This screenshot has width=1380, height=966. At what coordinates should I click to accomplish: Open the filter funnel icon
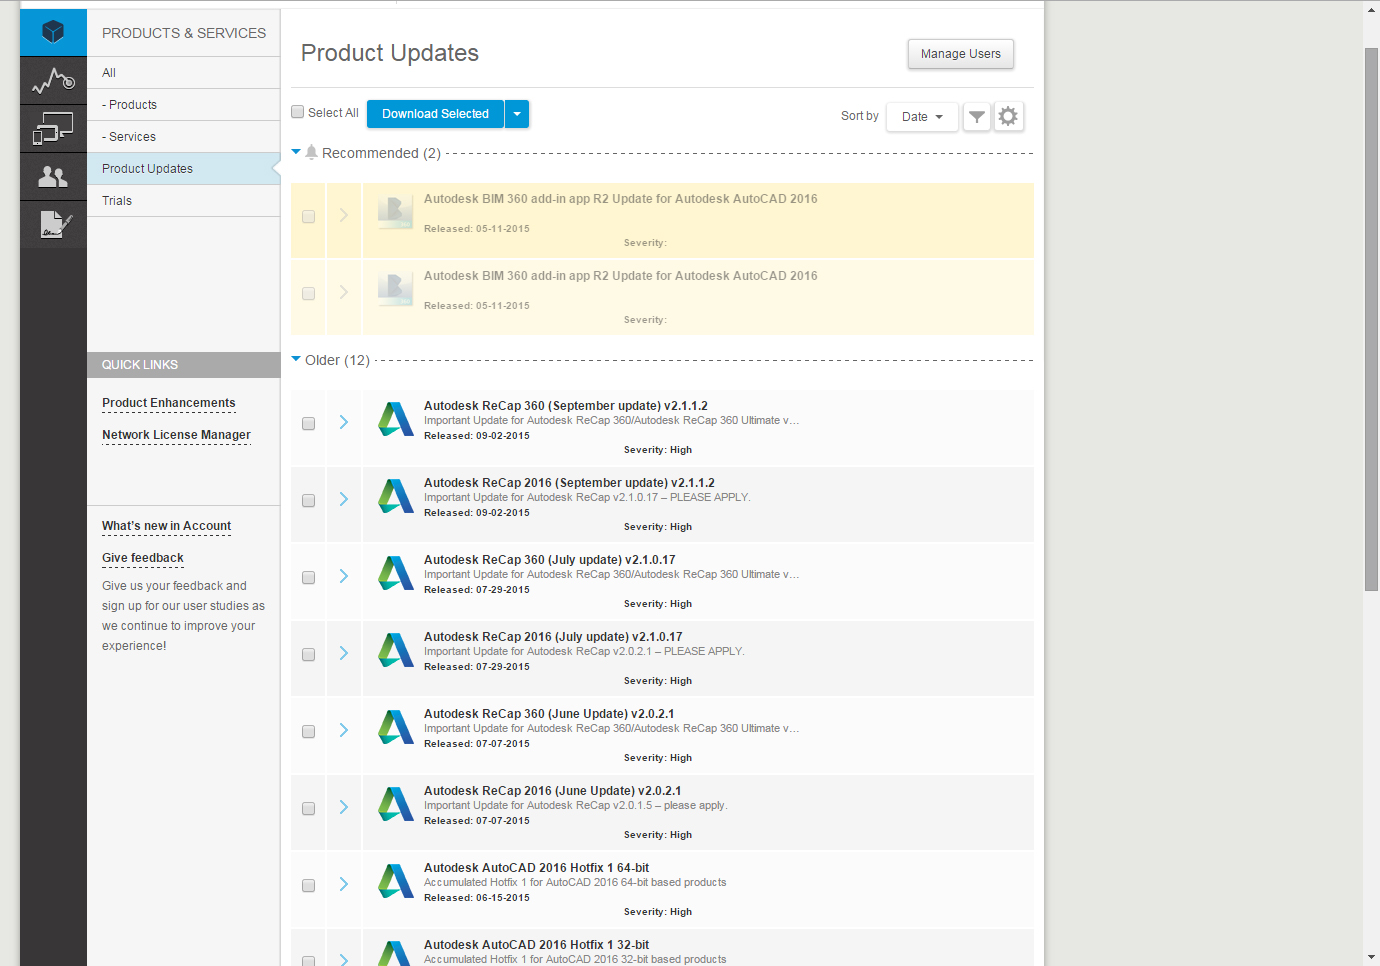coord(977,116)
